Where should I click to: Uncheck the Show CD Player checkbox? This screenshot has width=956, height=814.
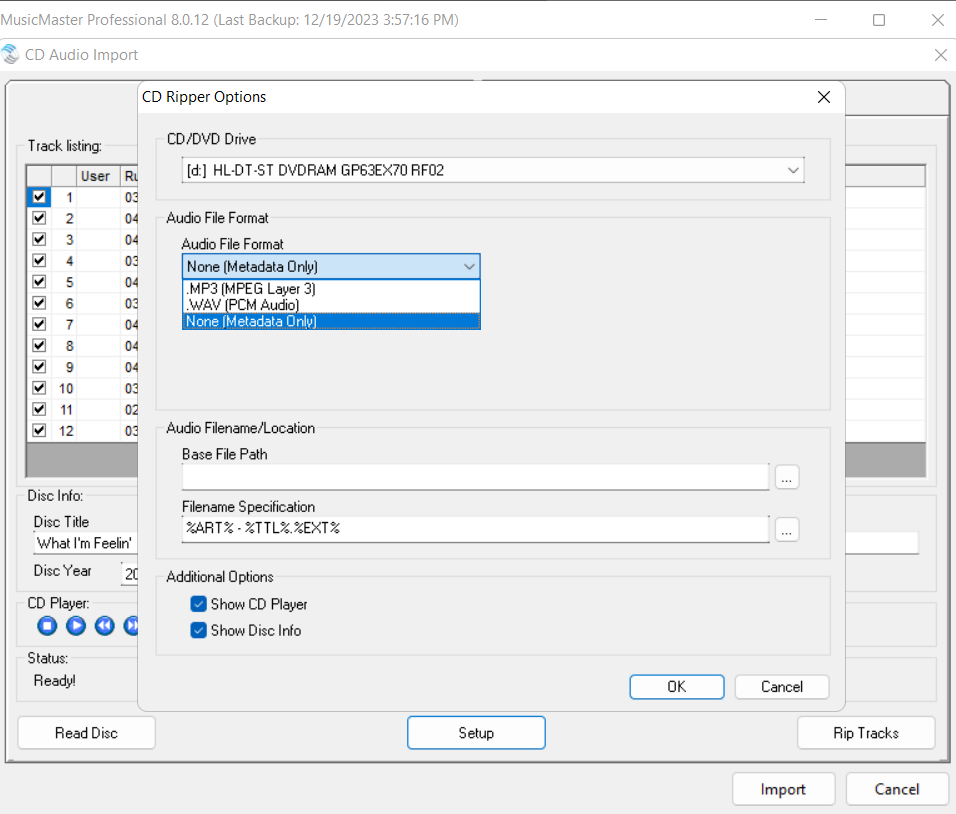point(198,604)
